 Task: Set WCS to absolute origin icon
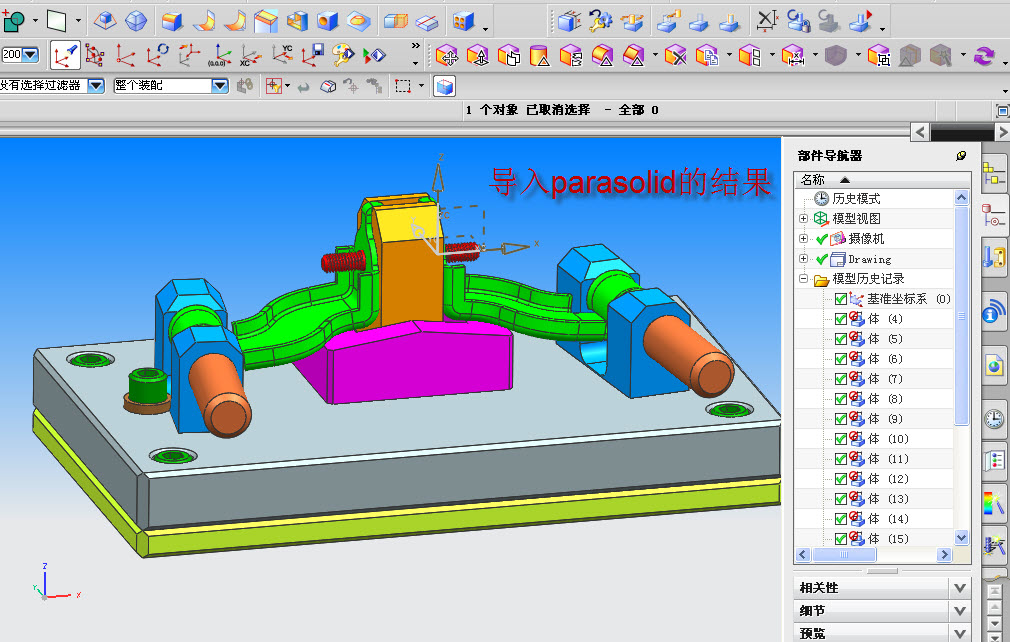(220, 55)
